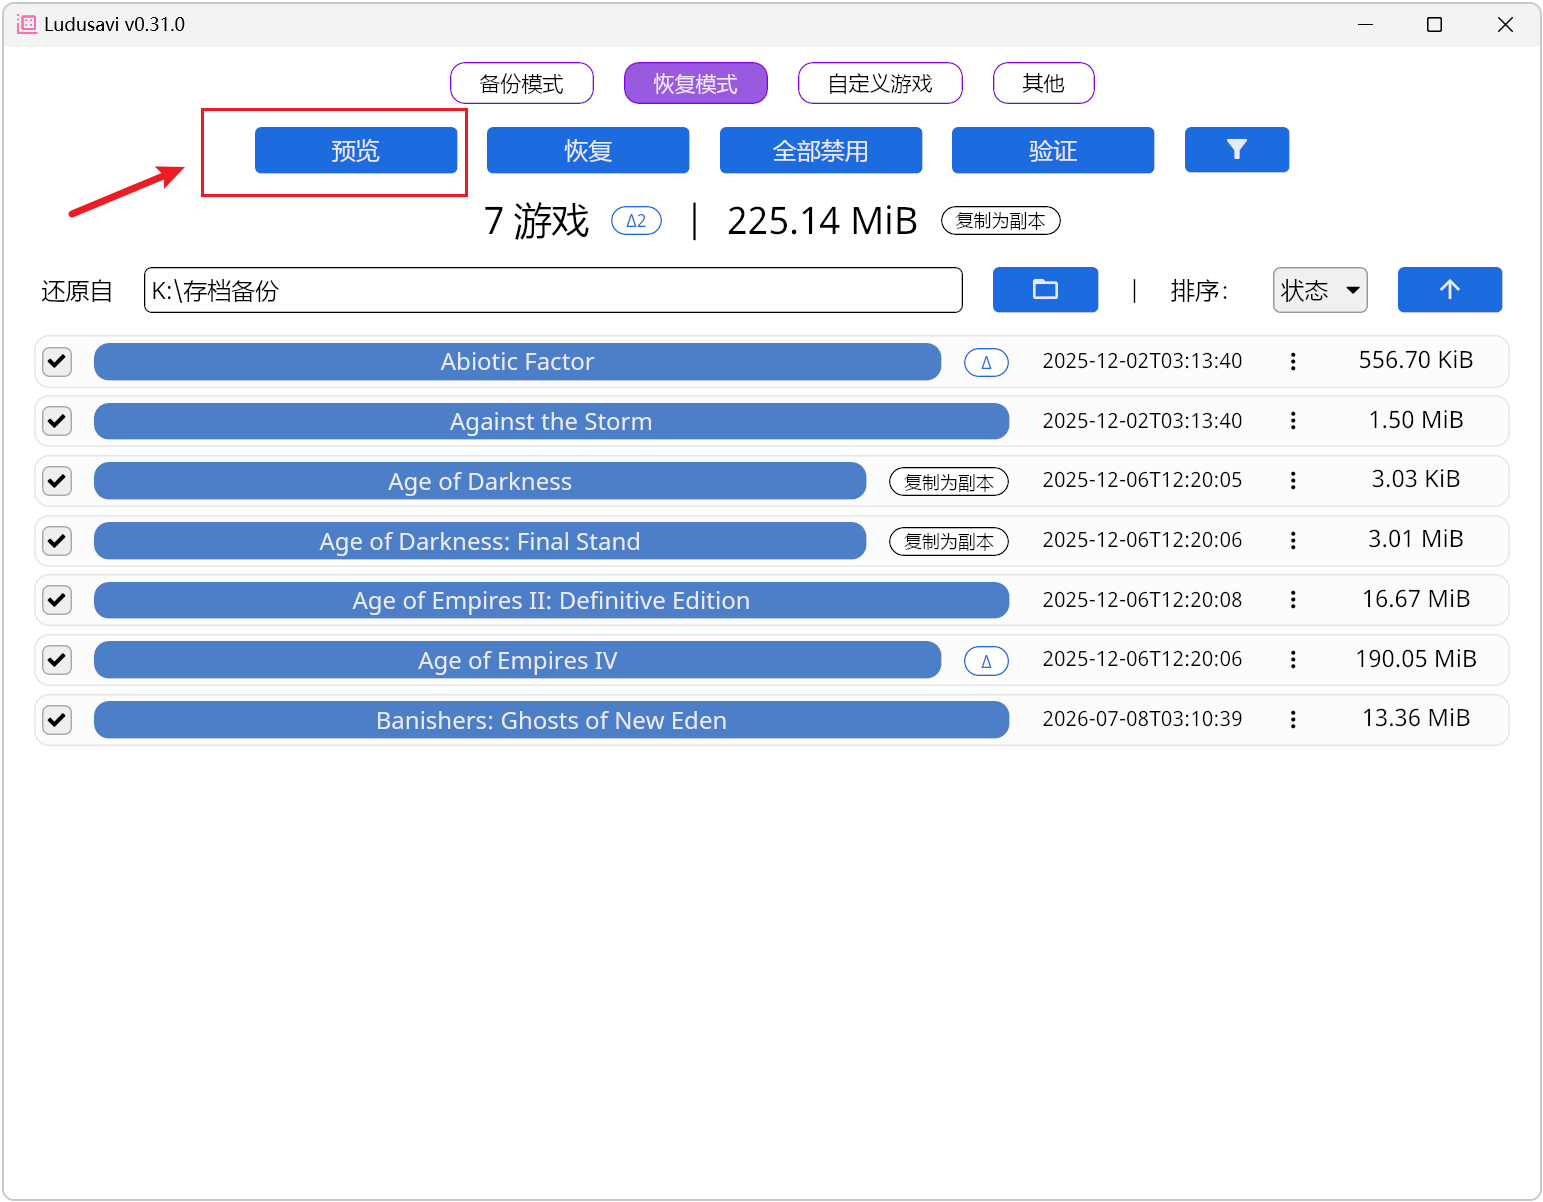Image resolution: width=1543 pixels, height=1202 pixels.
Task: Expand the Age of Darkness game entry
Action: (480, 481)
